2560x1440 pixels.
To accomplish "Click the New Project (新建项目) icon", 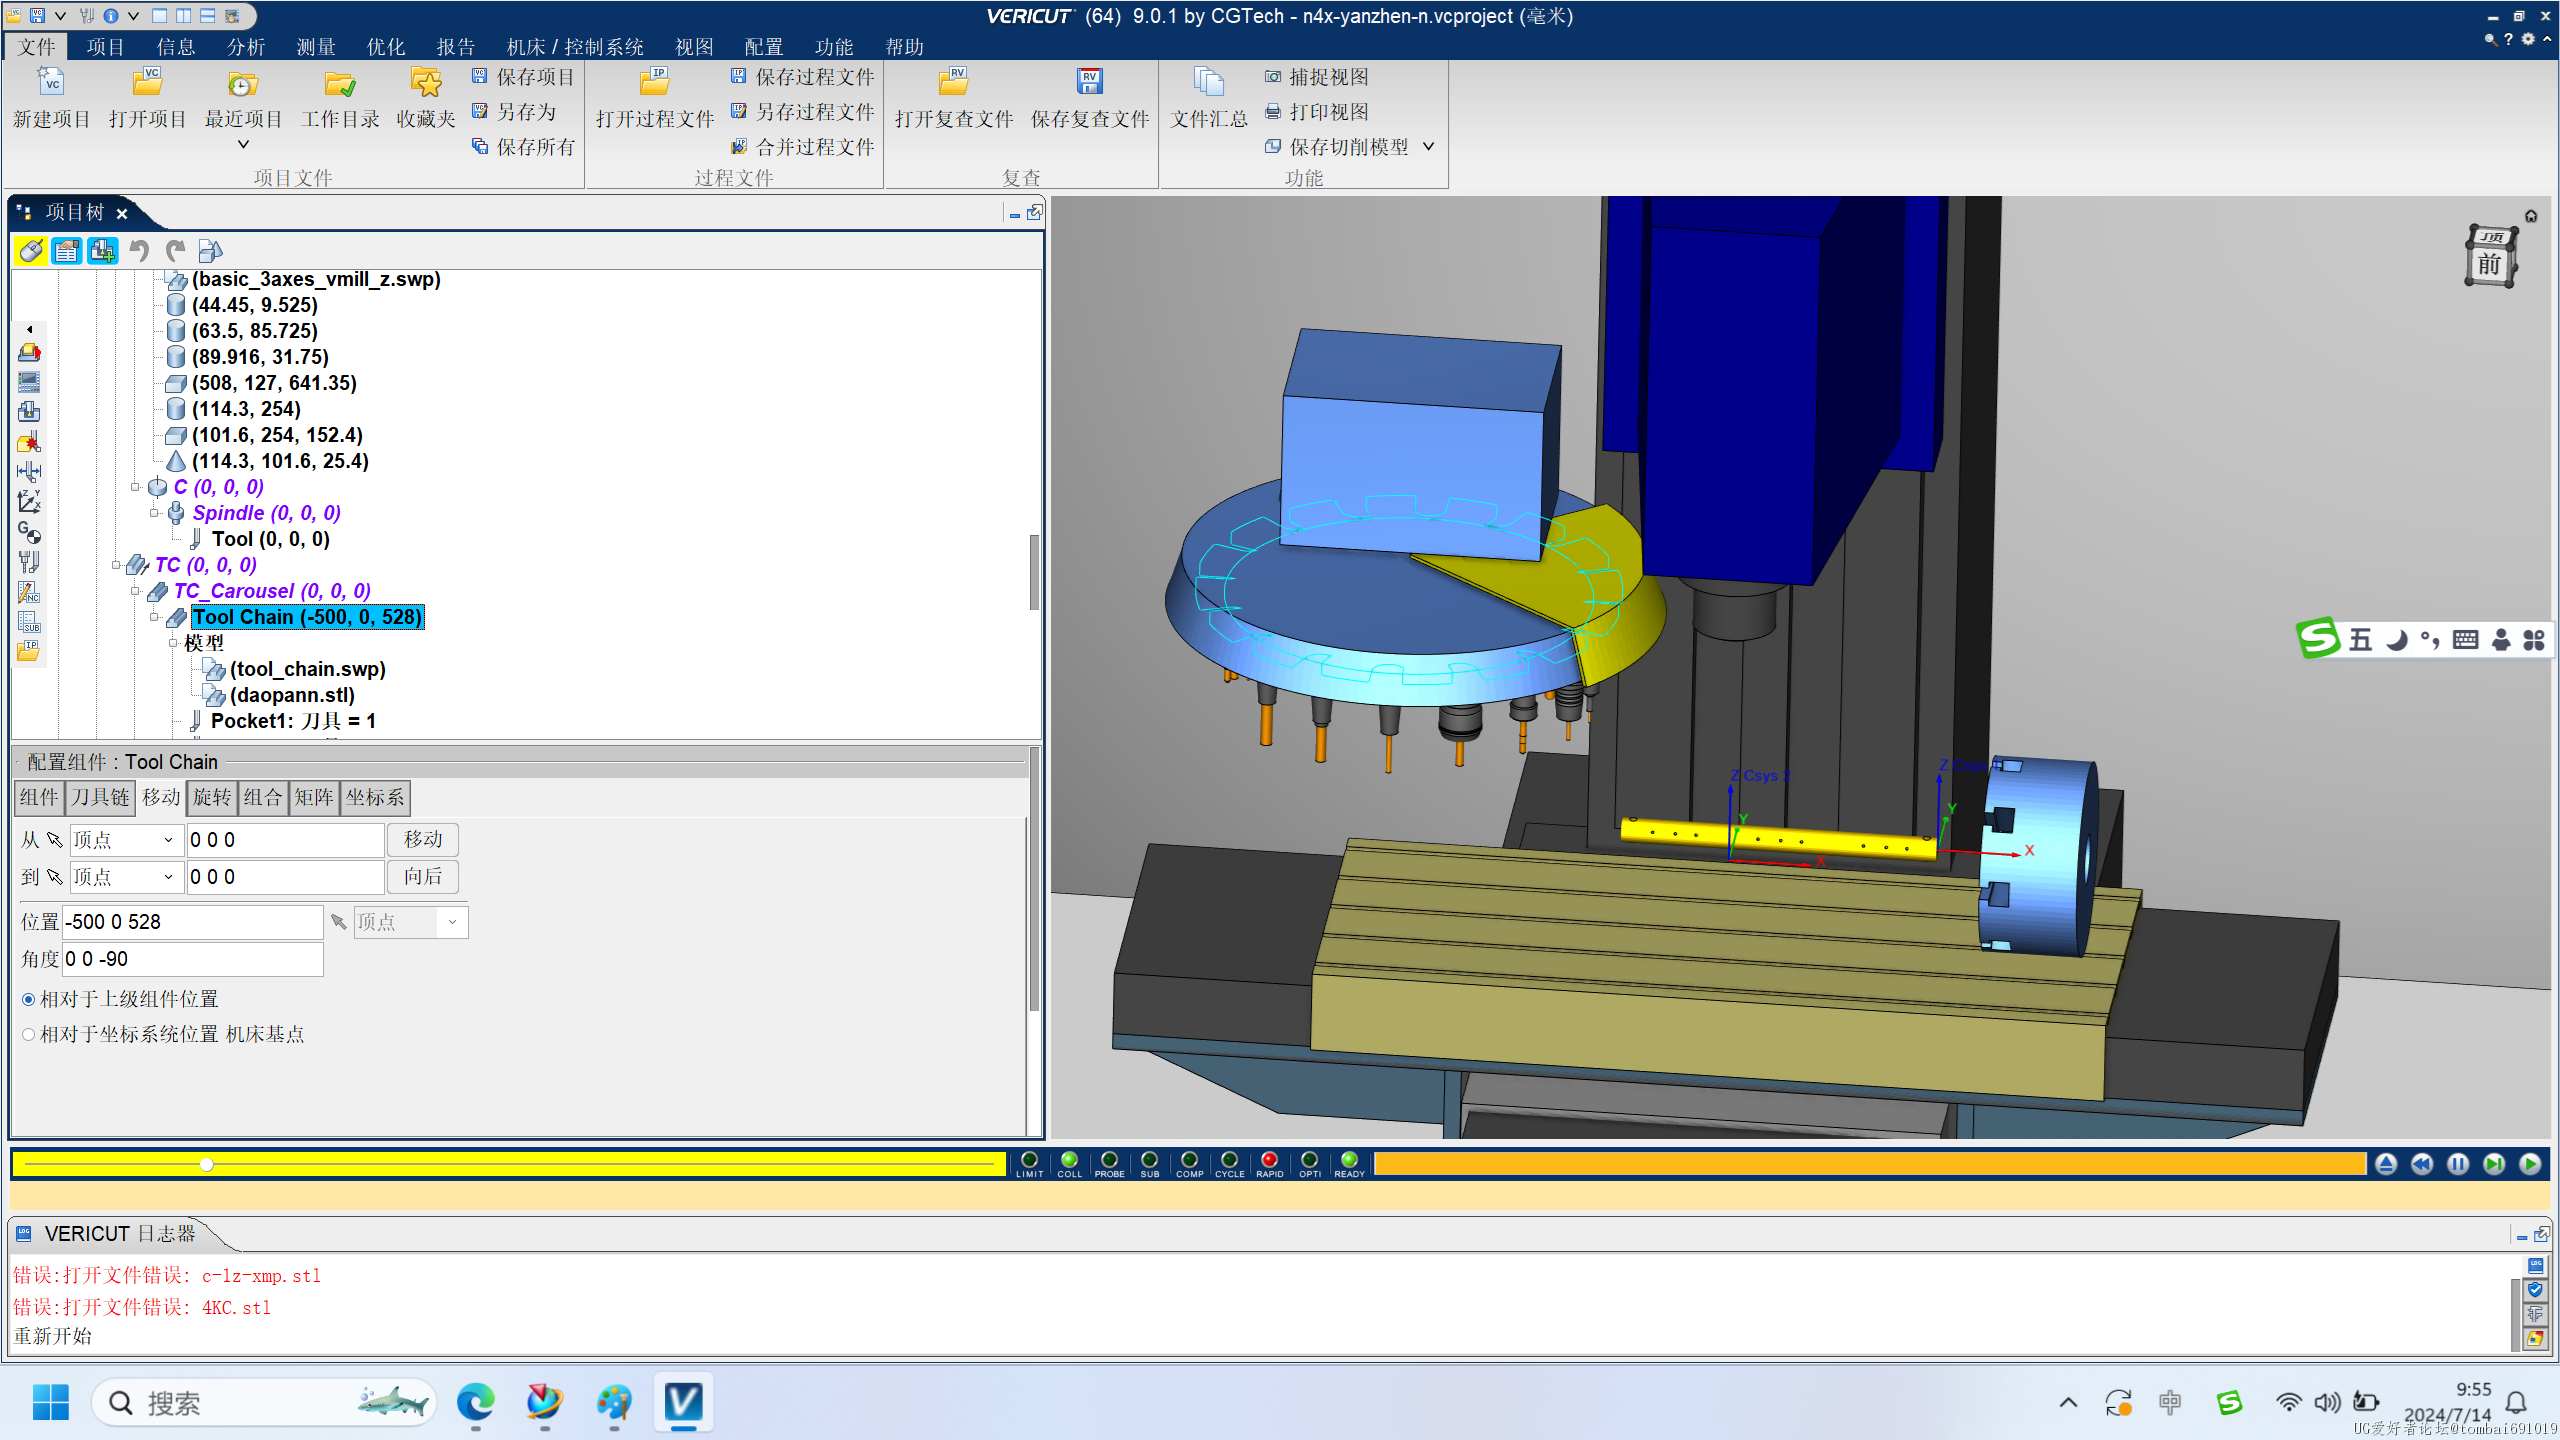I will (51, 83).
